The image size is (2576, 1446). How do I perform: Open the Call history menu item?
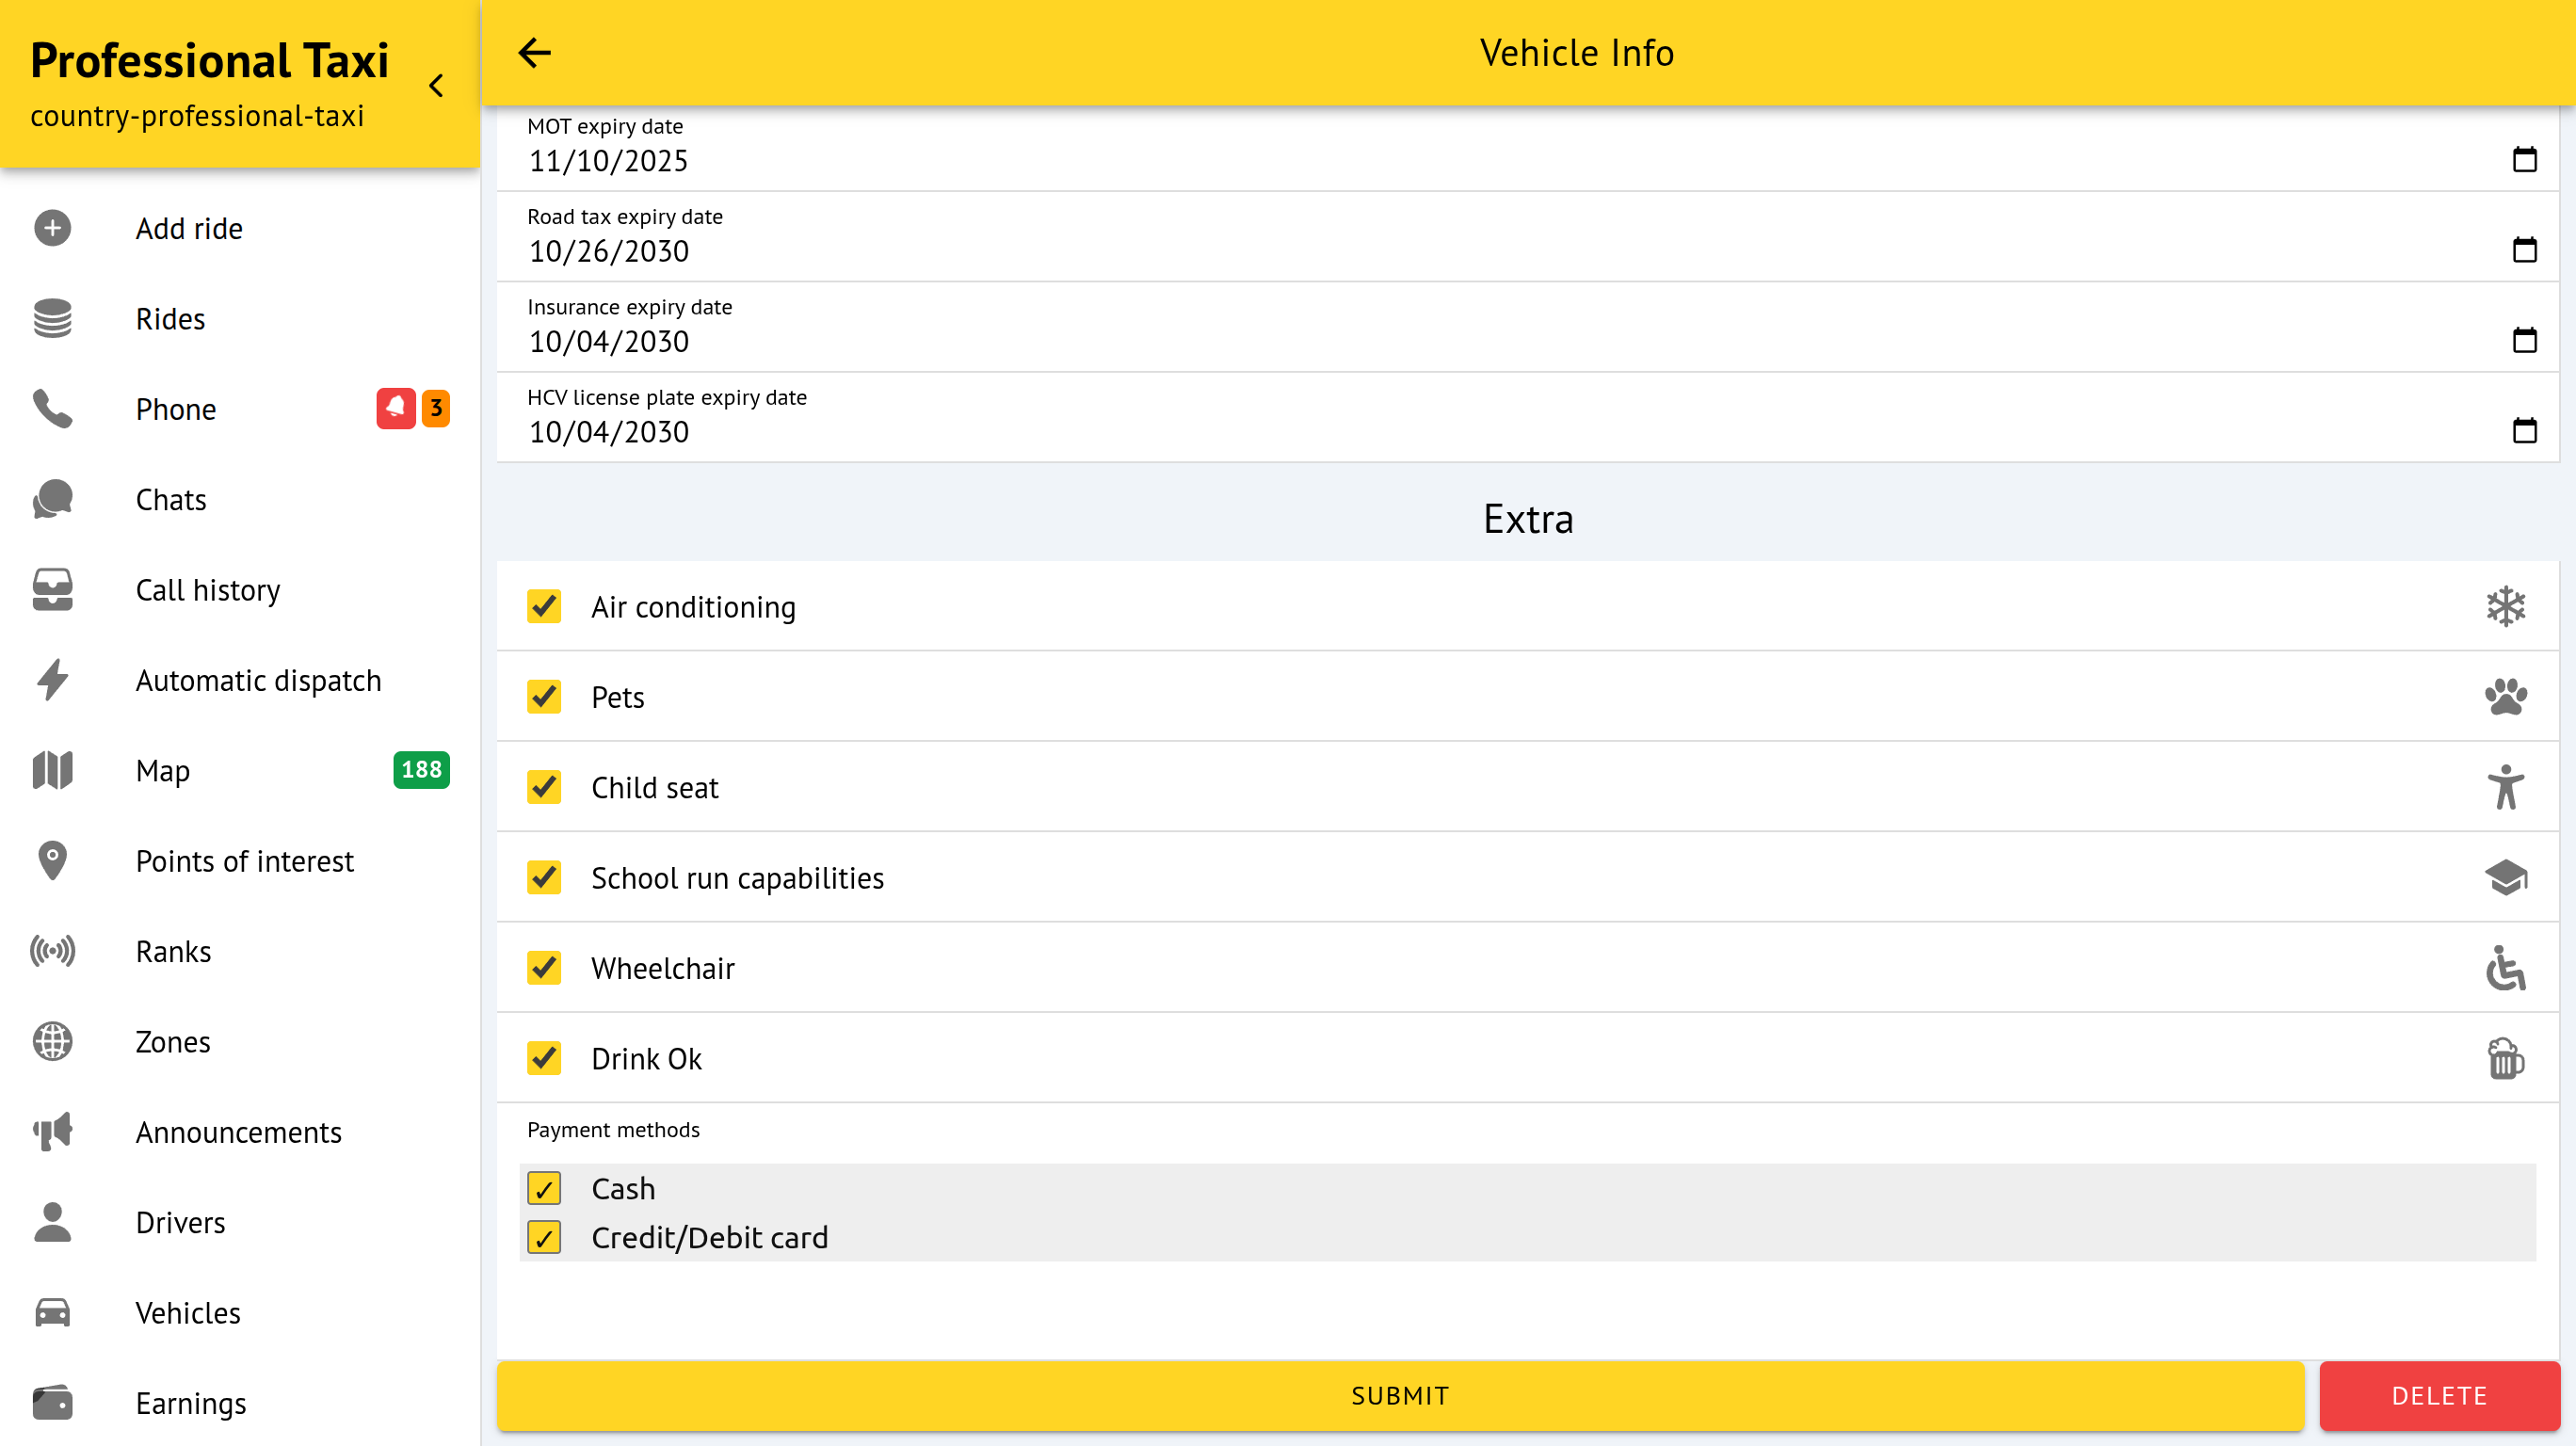(x=208, y=590)
